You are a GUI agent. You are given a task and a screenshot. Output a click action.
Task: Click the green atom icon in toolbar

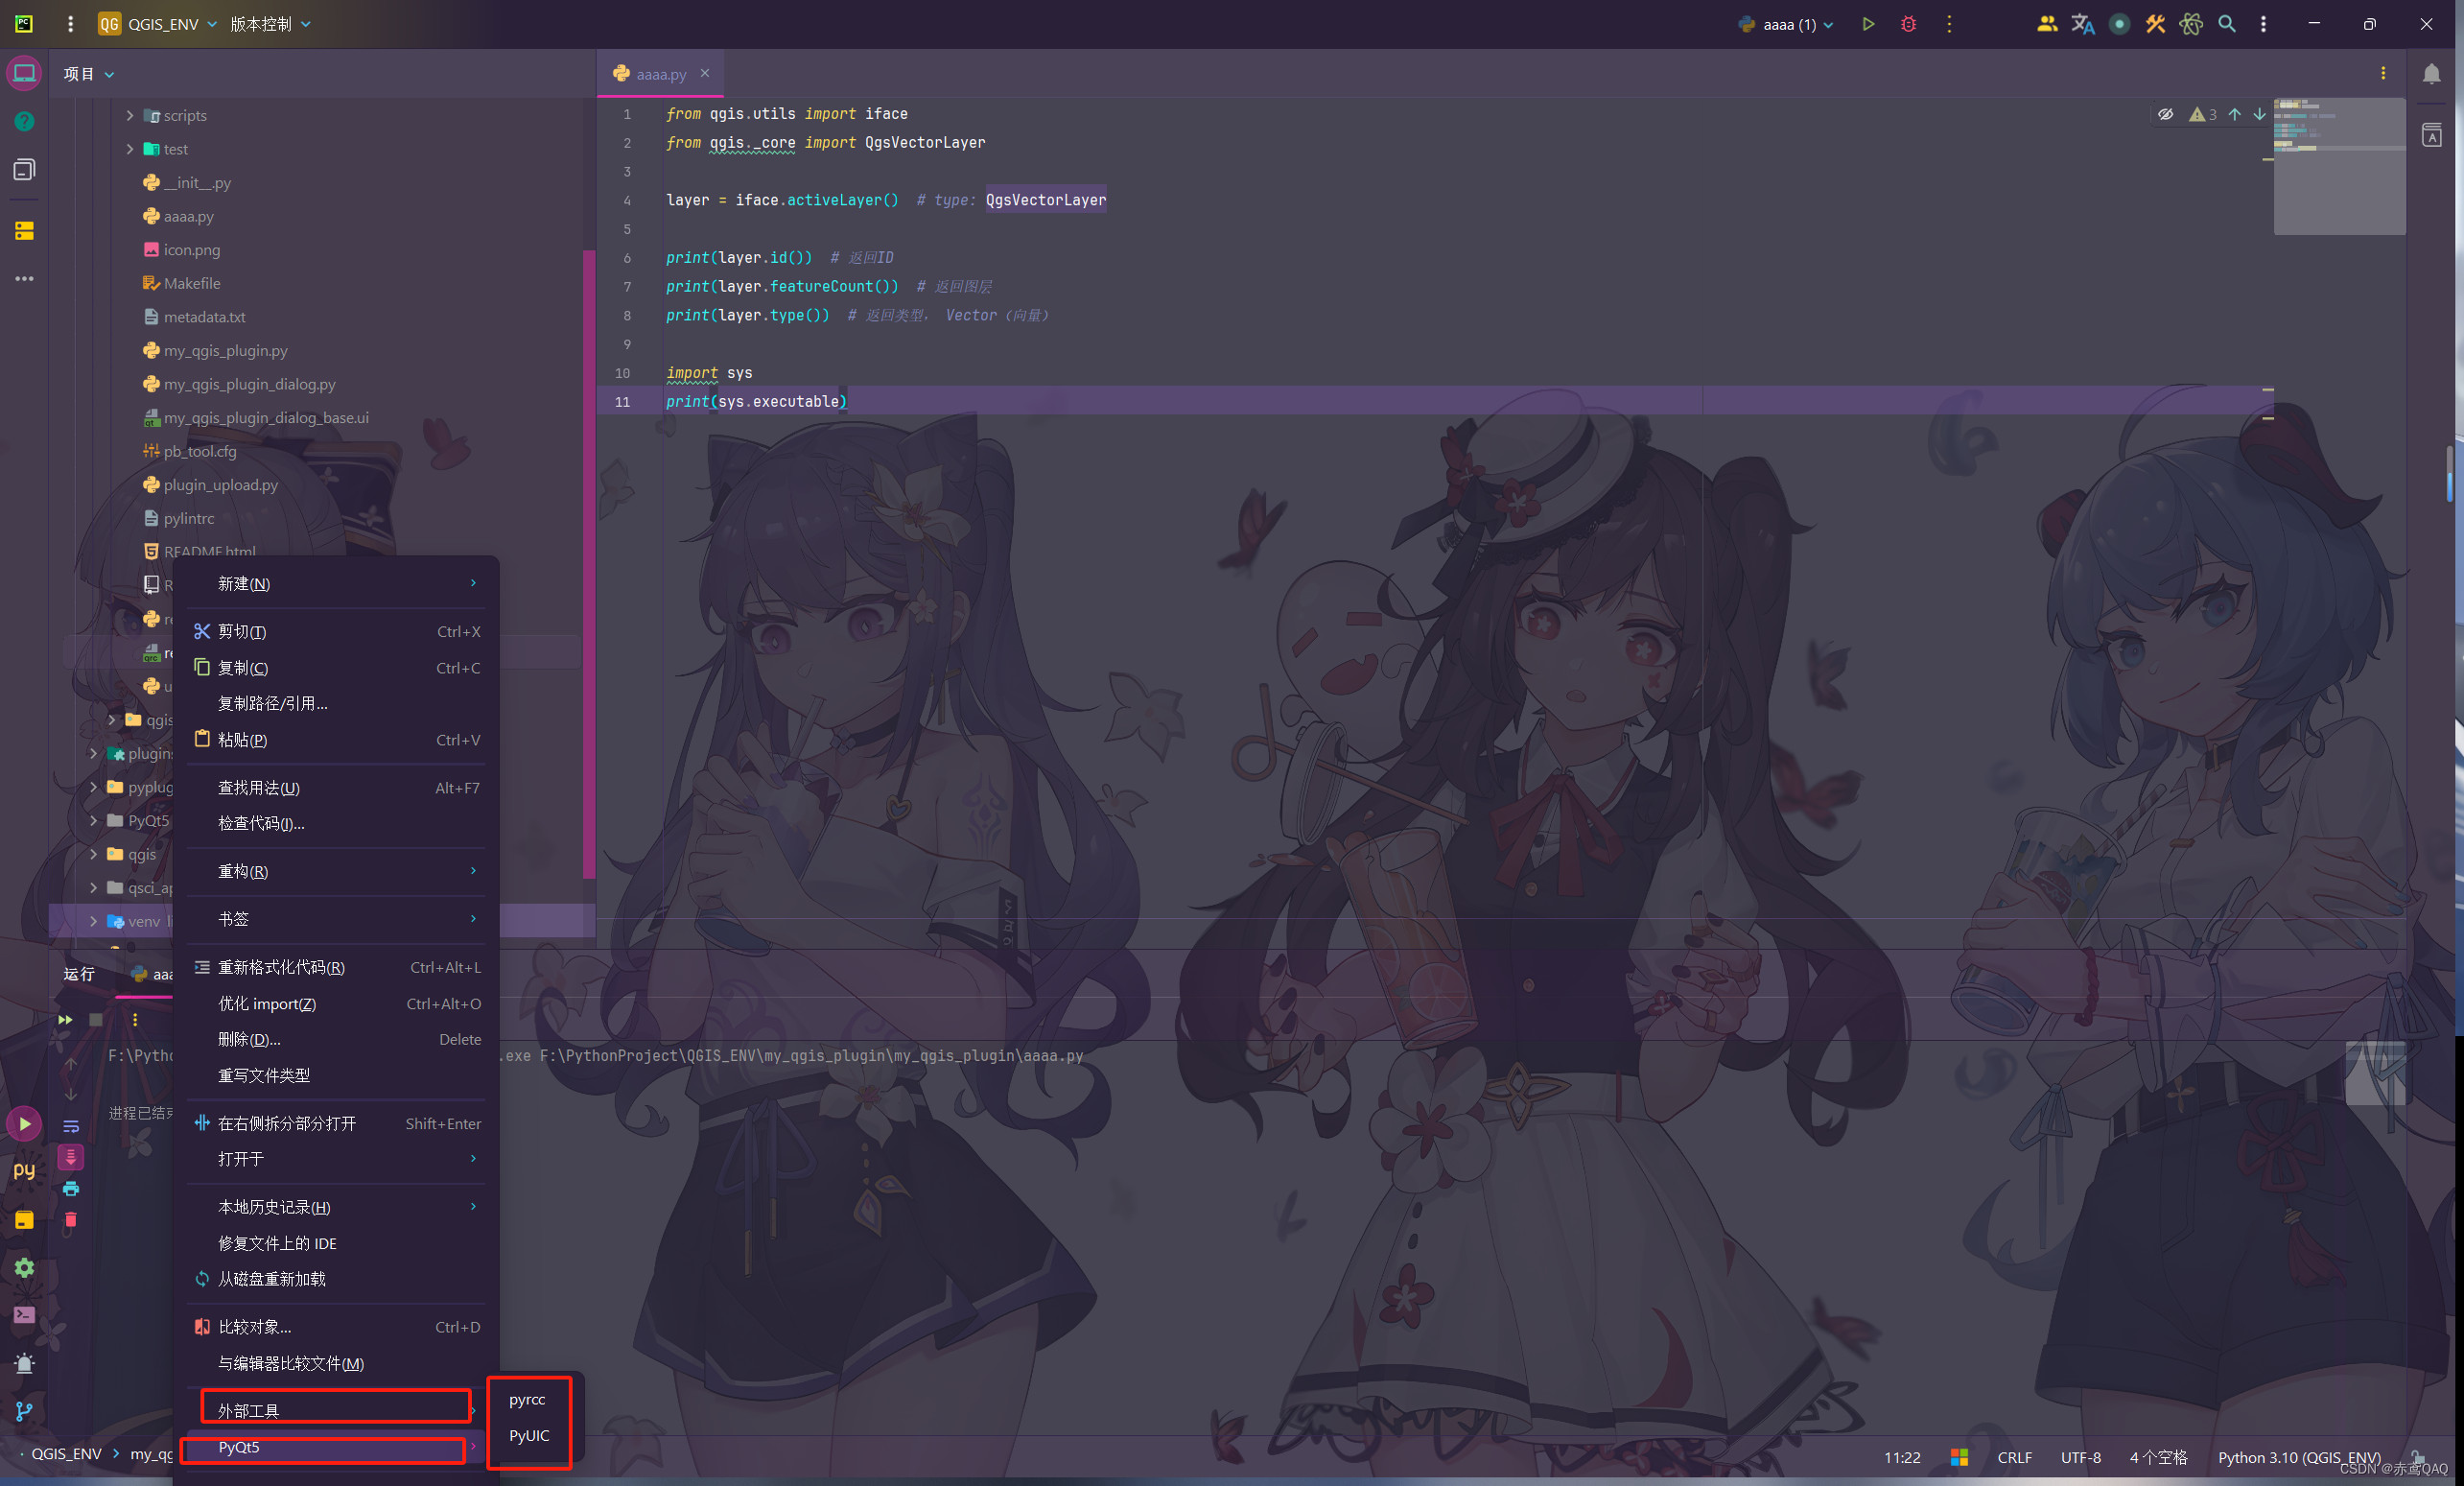pyautogui.click(x=2191, y=24)
